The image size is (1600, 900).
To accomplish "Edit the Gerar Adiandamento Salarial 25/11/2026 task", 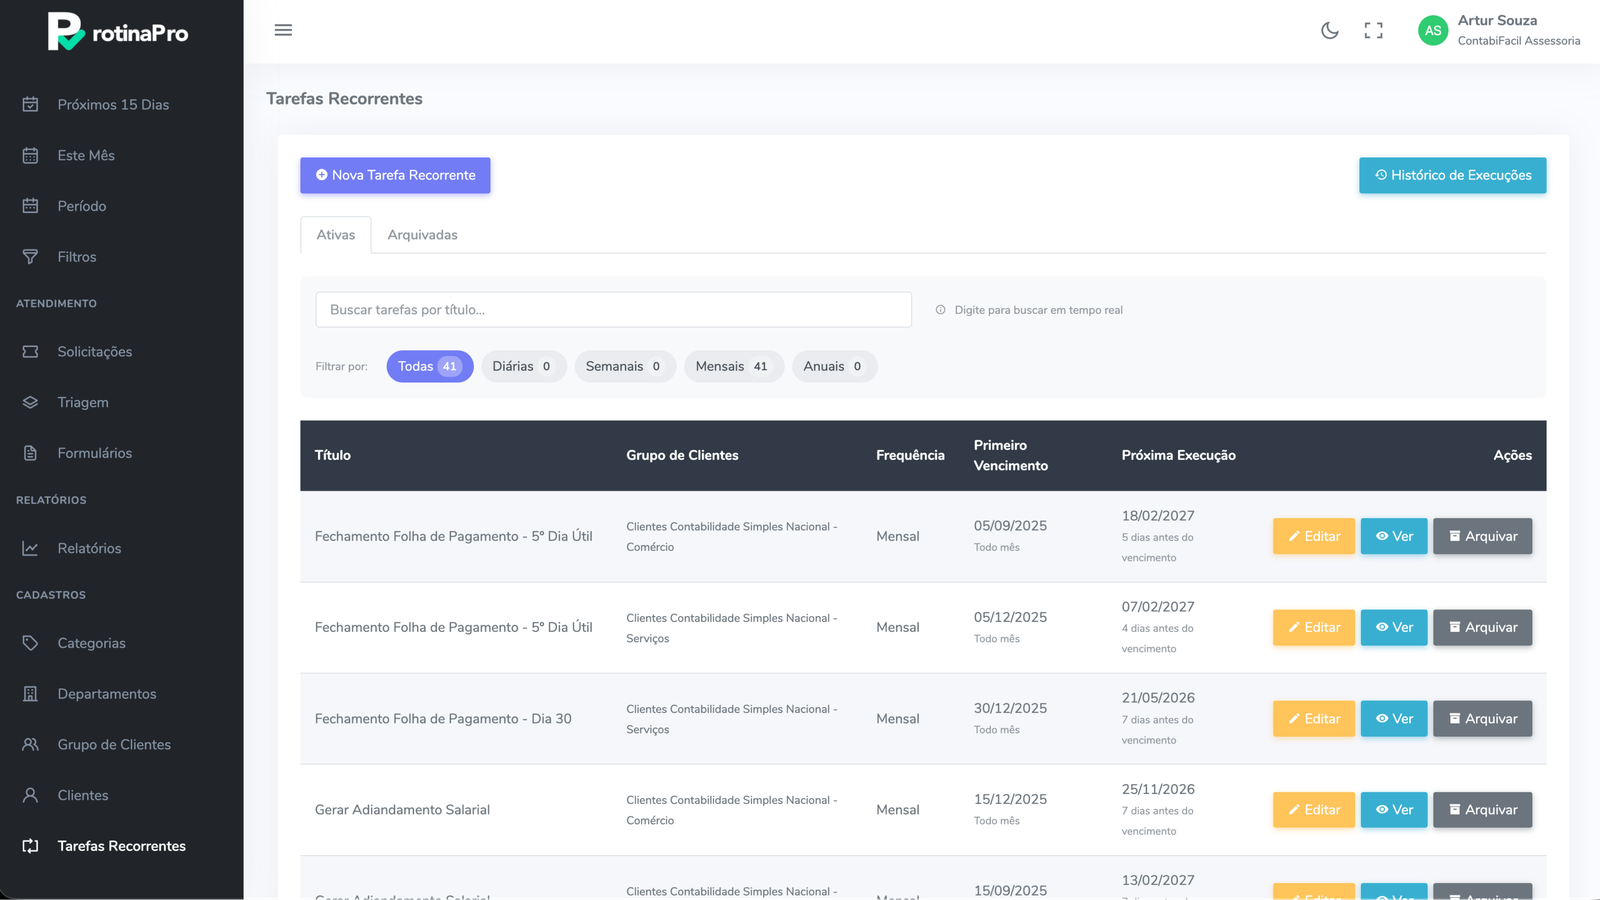I will 1314,810.
